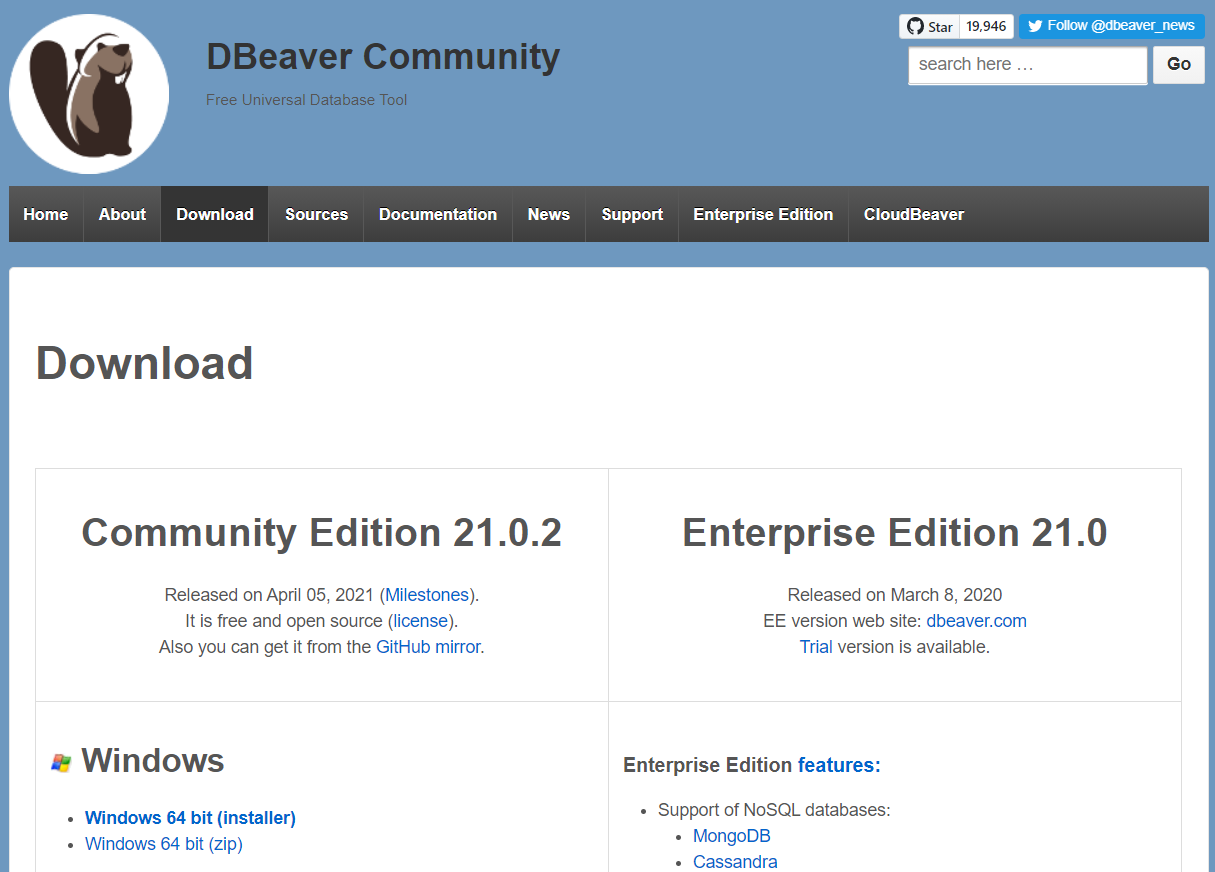This screenshot has width=1215, height=872.
Task: Click the 'Download' page heading
Action: pyautogui.click(x=144, y=363)
